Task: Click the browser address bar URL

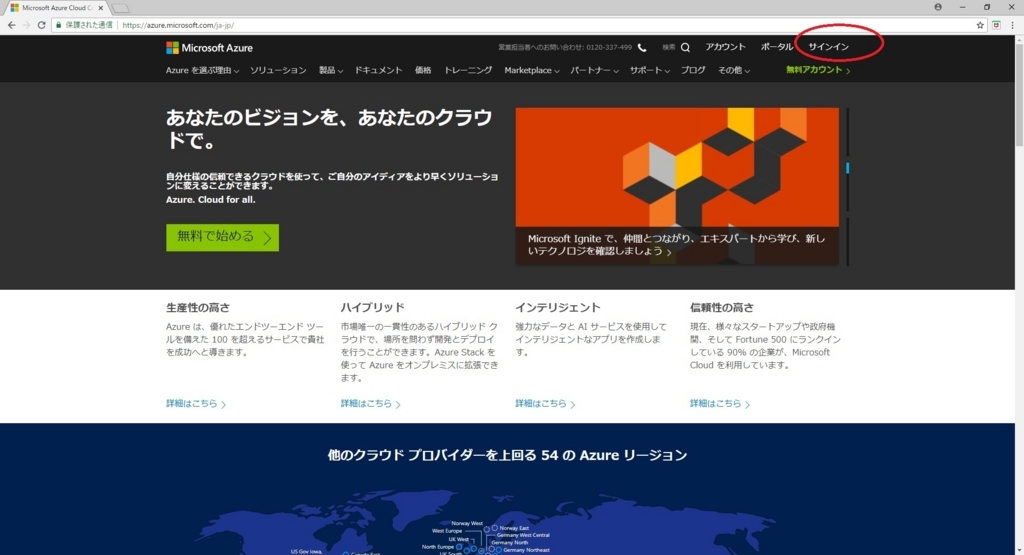Action: (178, 25)
